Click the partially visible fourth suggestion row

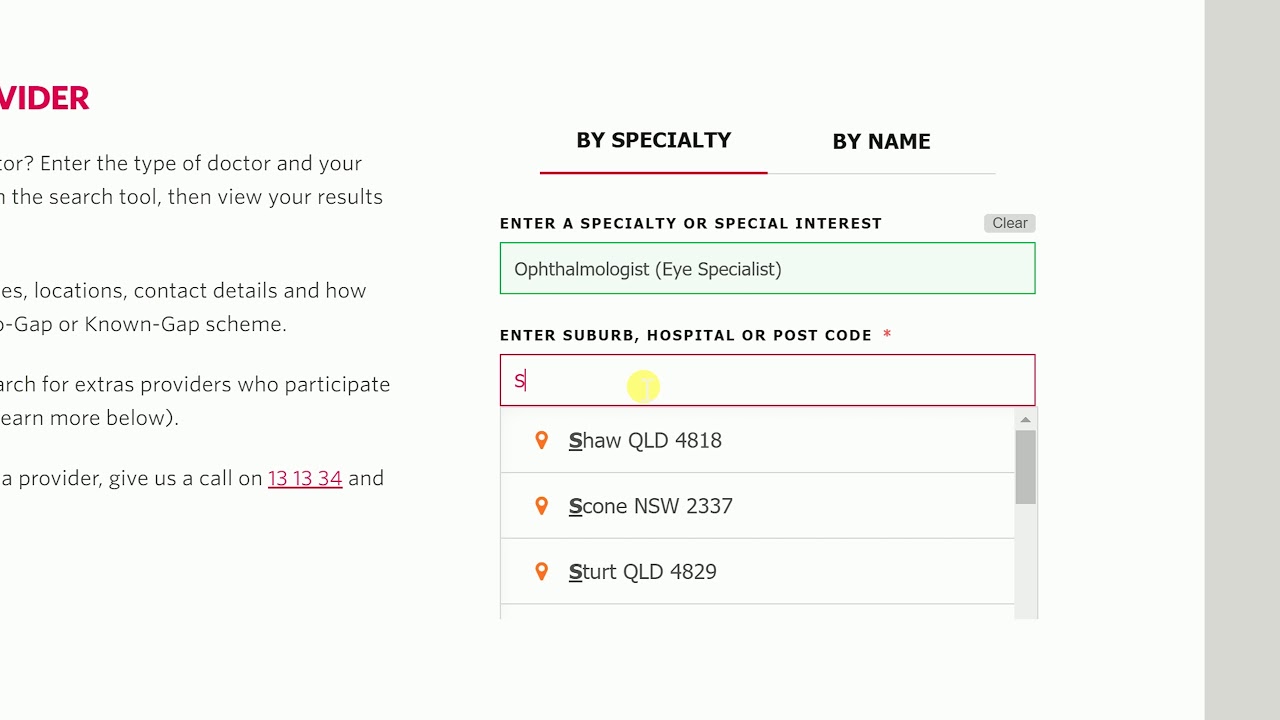click(x=757, y=612)
